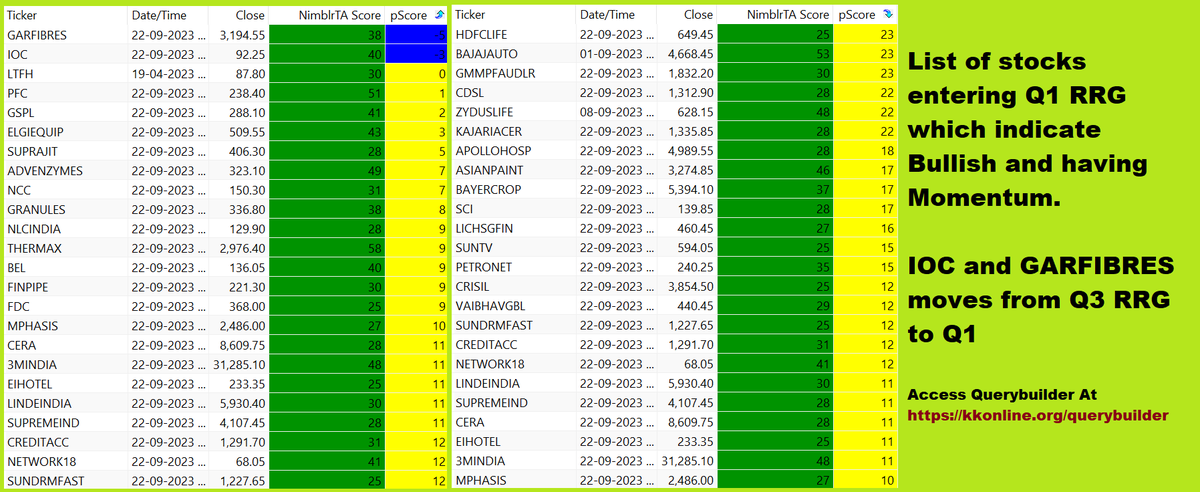Viewport: 1200px width, 492px height.
Task: Select the HDFCLIFE ticker
Action: (482, 34)
